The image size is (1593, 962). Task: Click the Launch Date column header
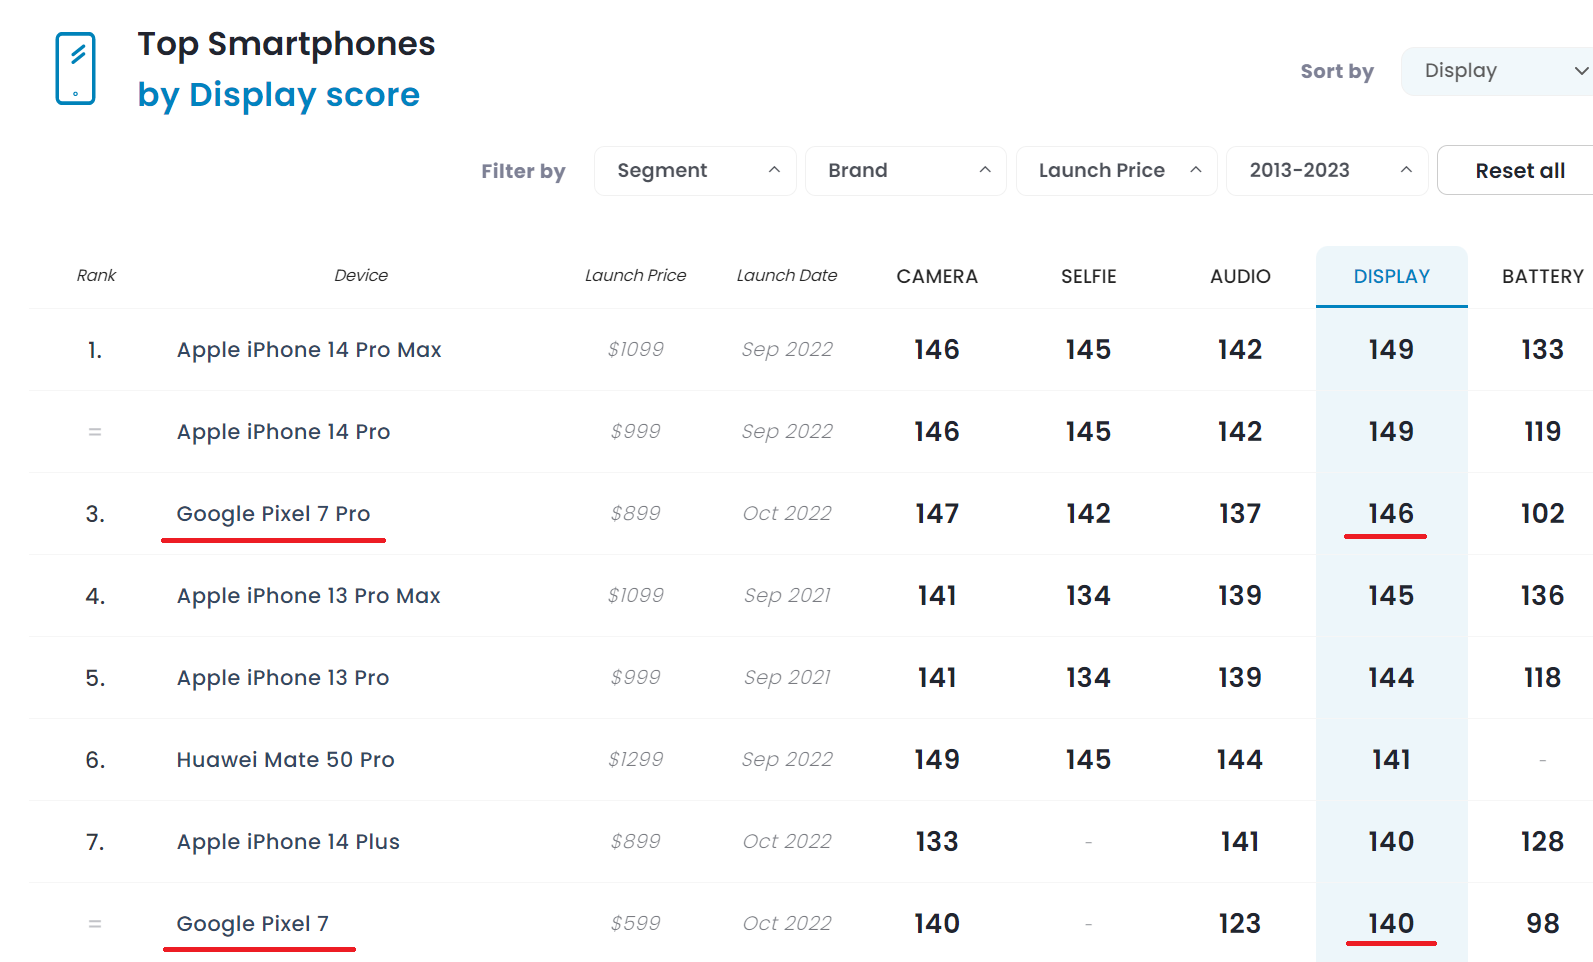(x=787, y=275)
